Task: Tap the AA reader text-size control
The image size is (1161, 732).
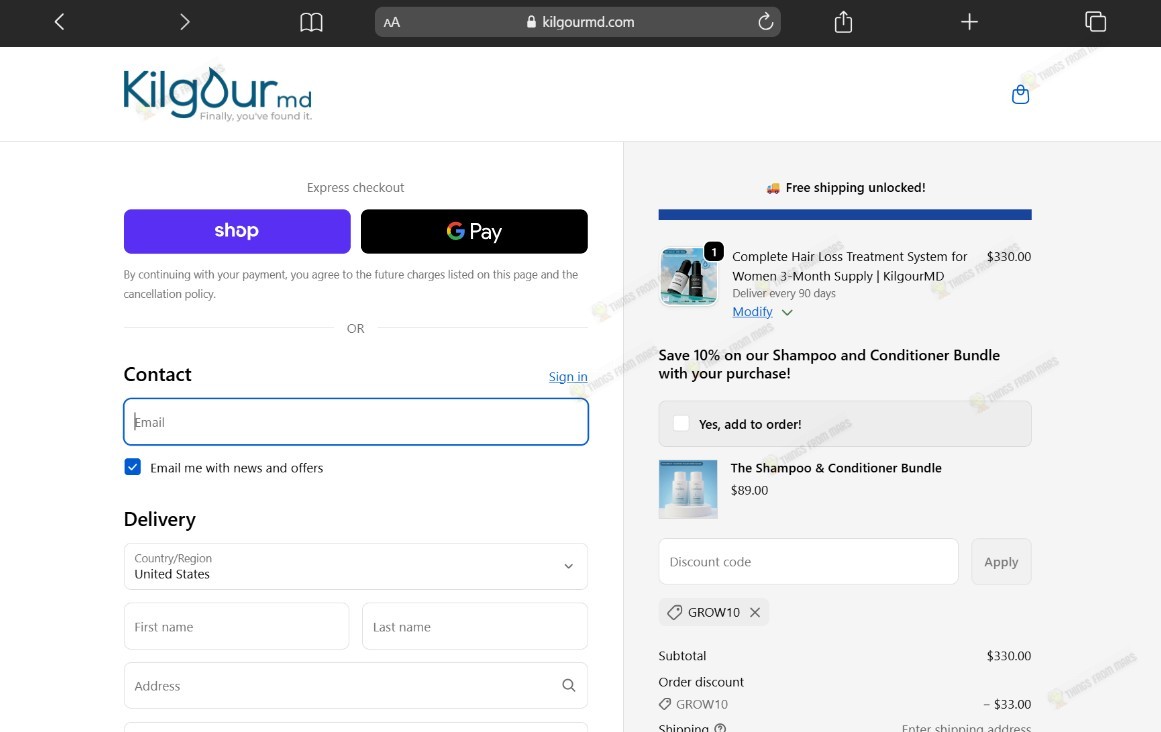Action: (392, 22)
